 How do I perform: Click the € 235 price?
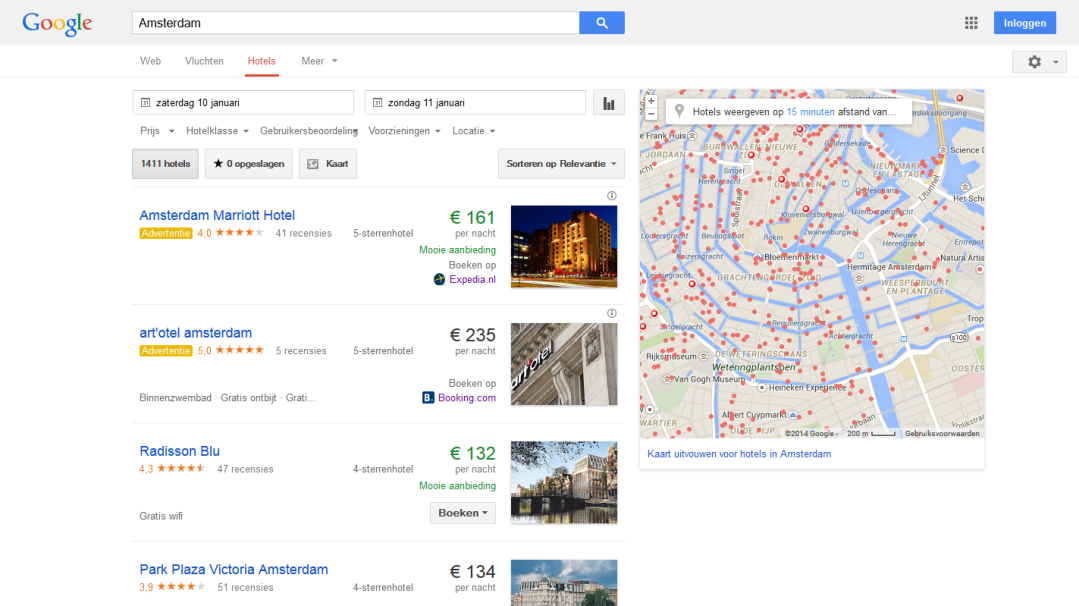pos(473,335)
